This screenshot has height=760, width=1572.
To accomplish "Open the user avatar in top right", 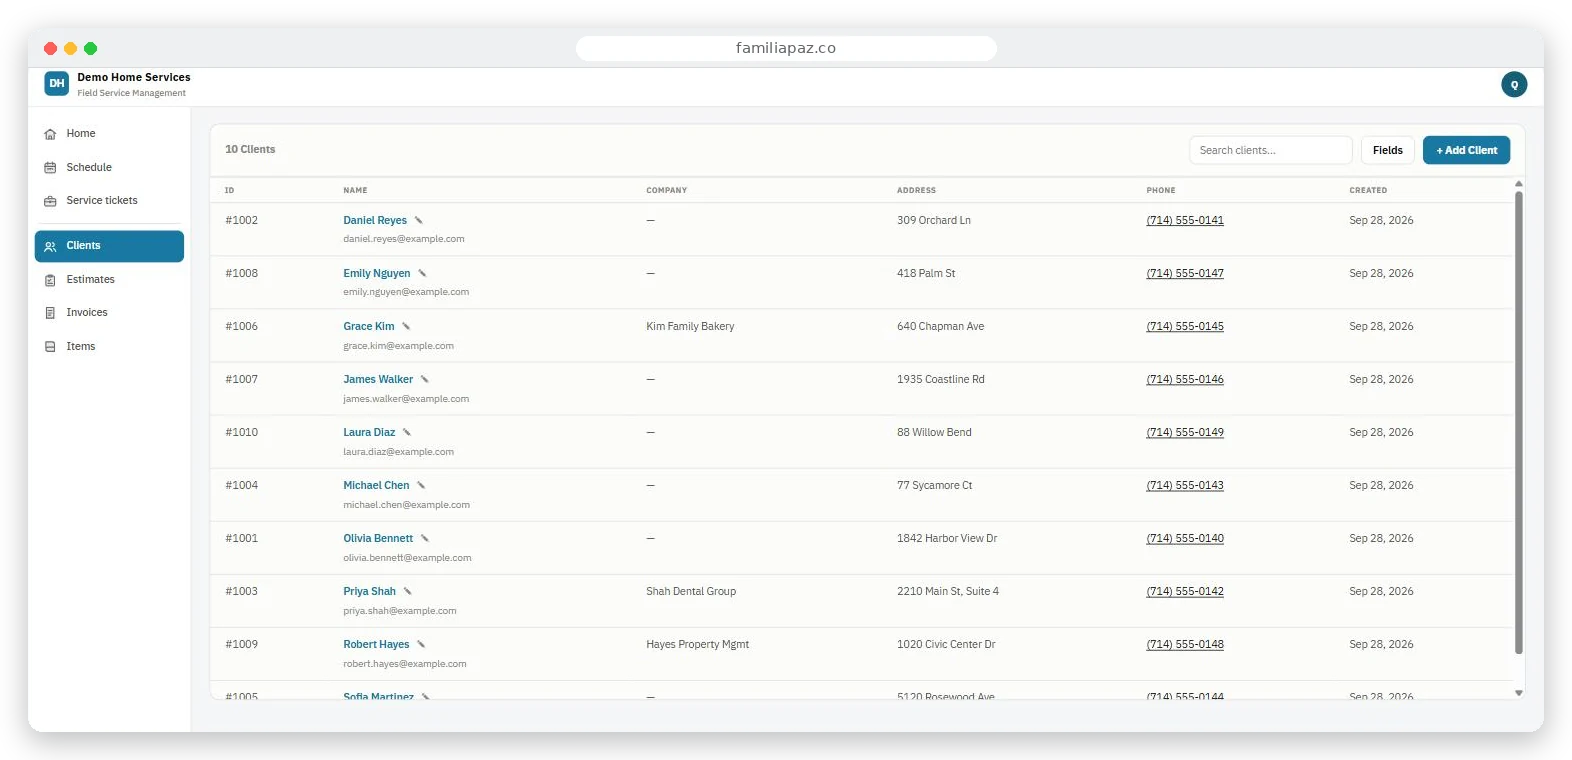I will point(1514,85).
